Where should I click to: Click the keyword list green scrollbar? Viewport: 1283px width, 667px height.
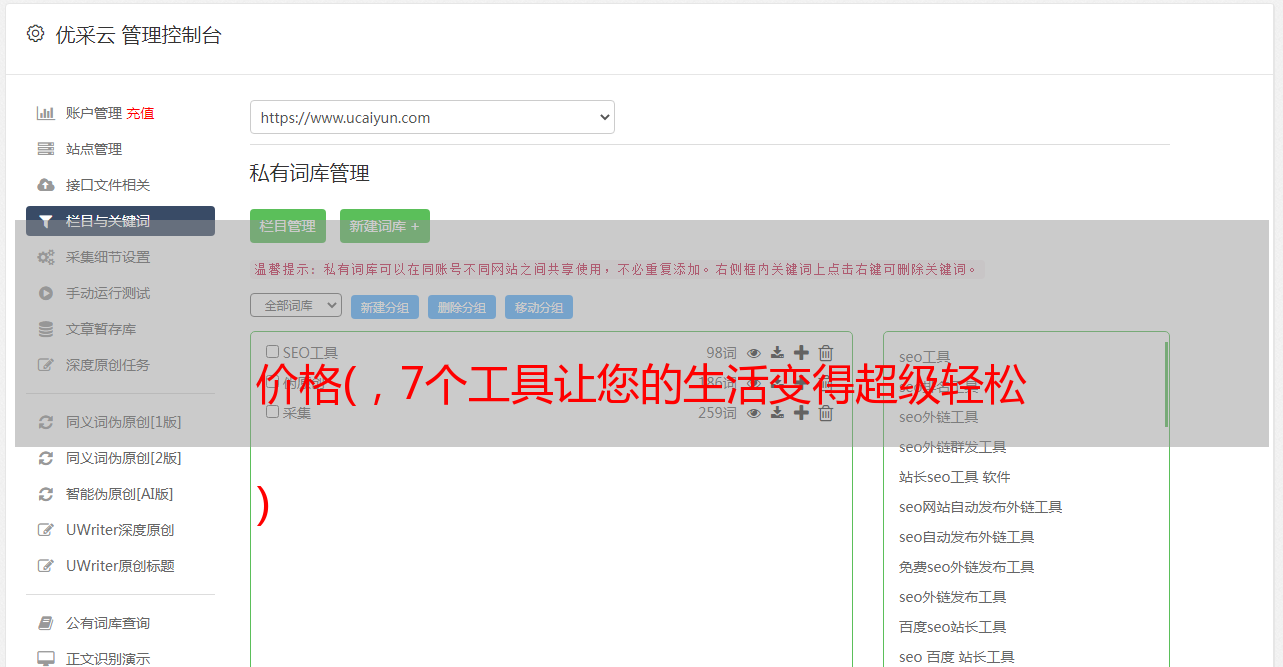(x=1166, y=384)
